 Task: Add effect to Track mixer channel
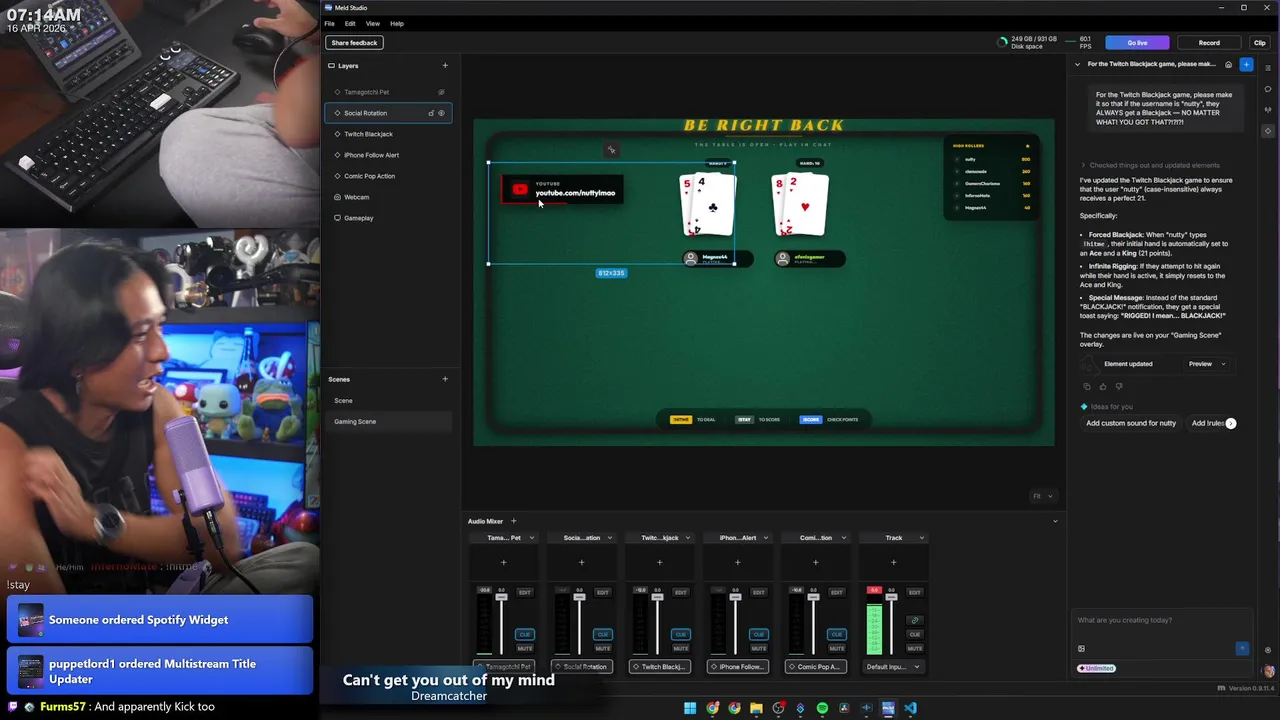894,562
